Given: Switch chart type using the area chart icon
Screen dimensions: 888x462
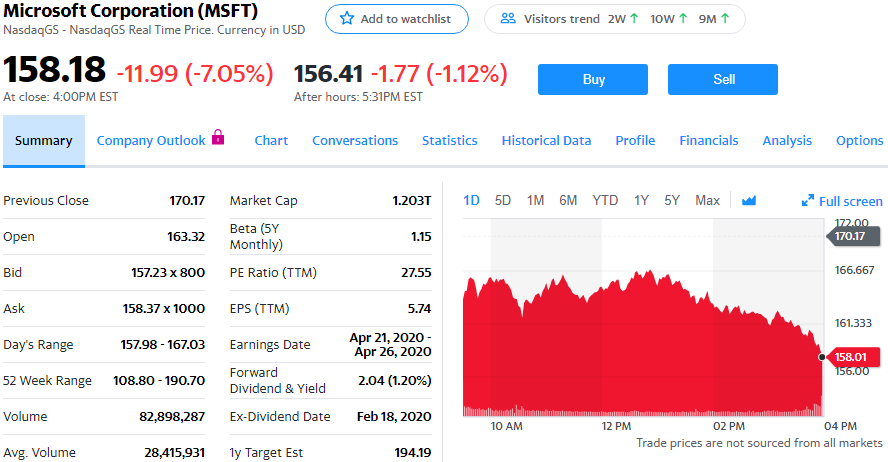Looking at the screenshot, I should click(749, 201).
